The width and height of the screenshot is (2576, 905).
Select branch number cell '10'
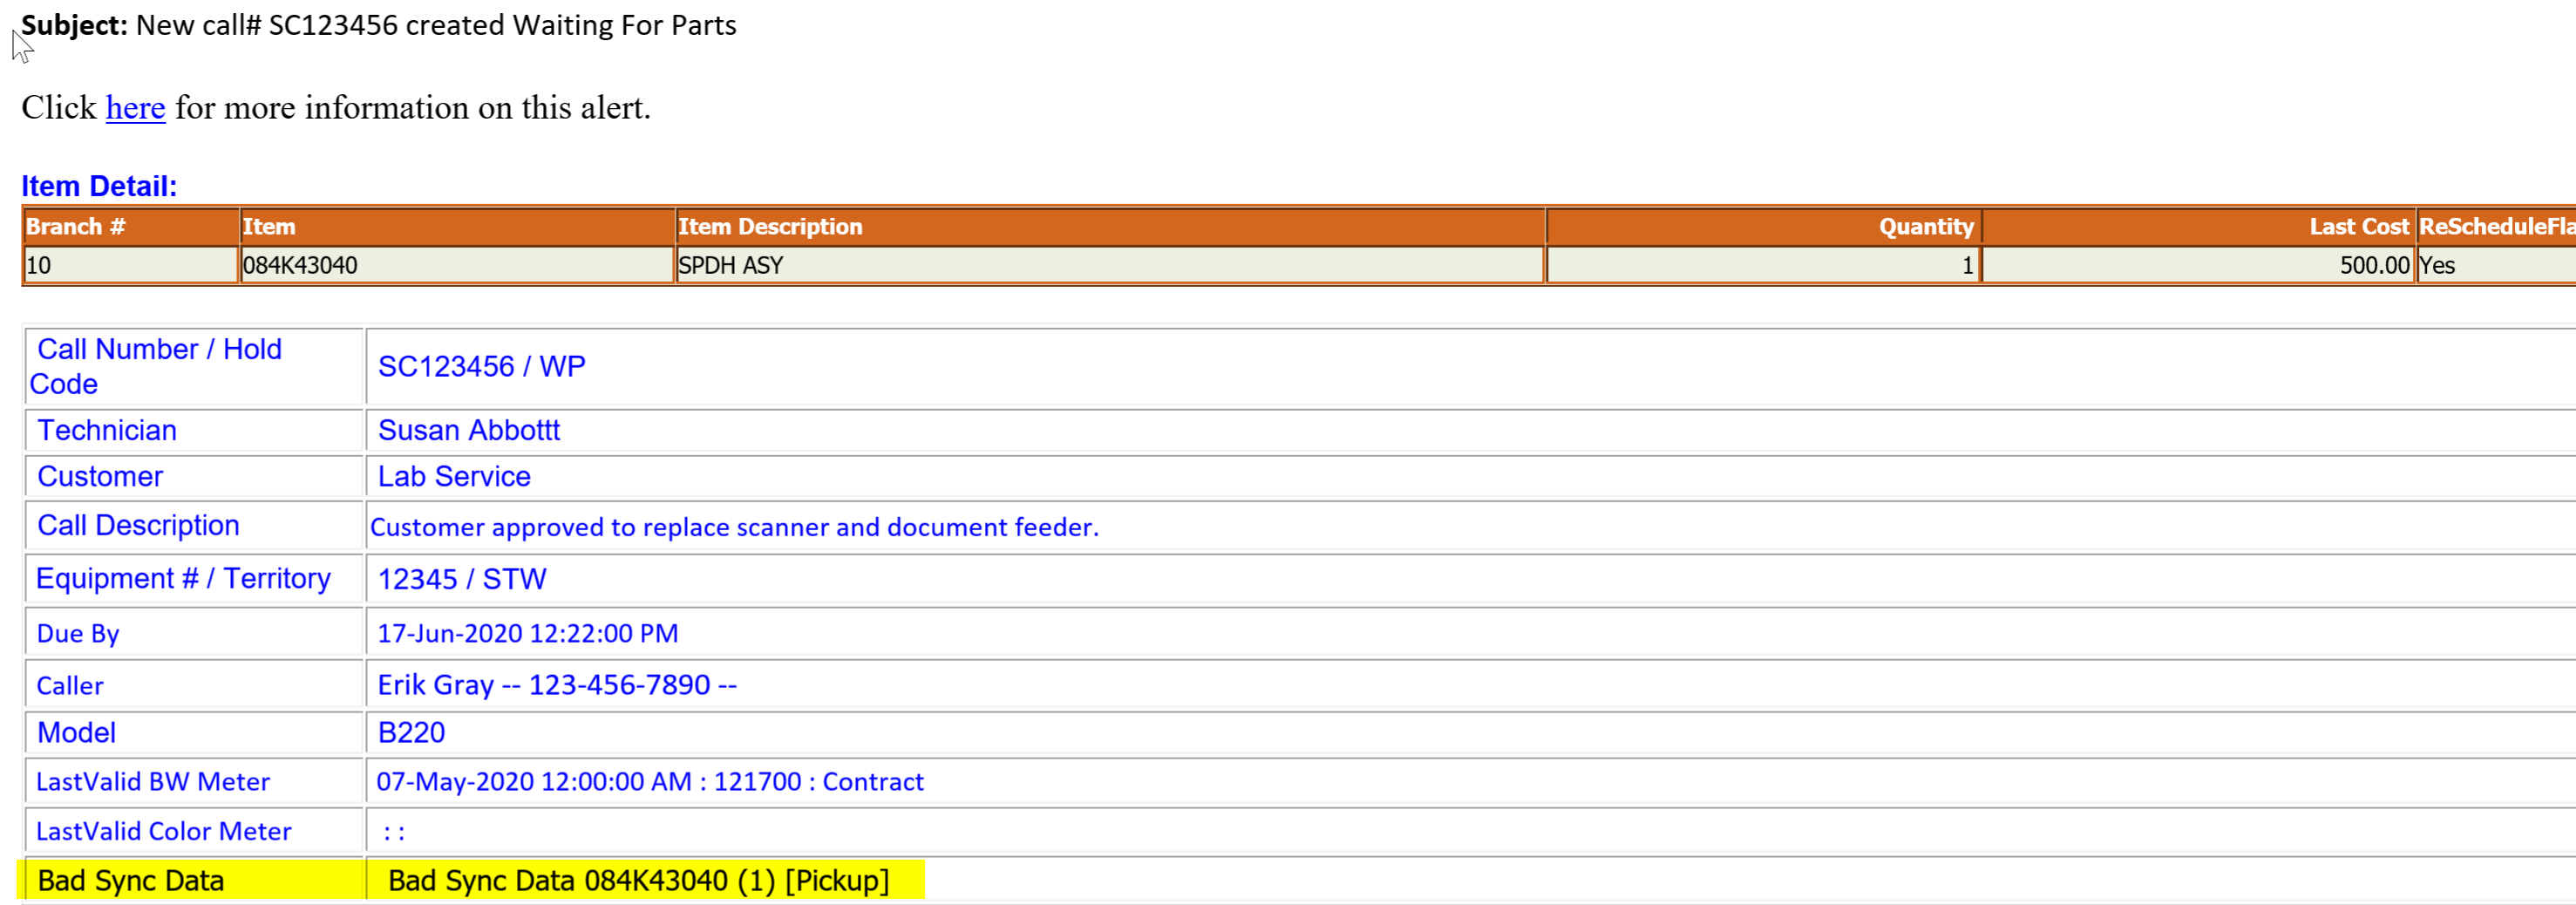tap(131, 265)
